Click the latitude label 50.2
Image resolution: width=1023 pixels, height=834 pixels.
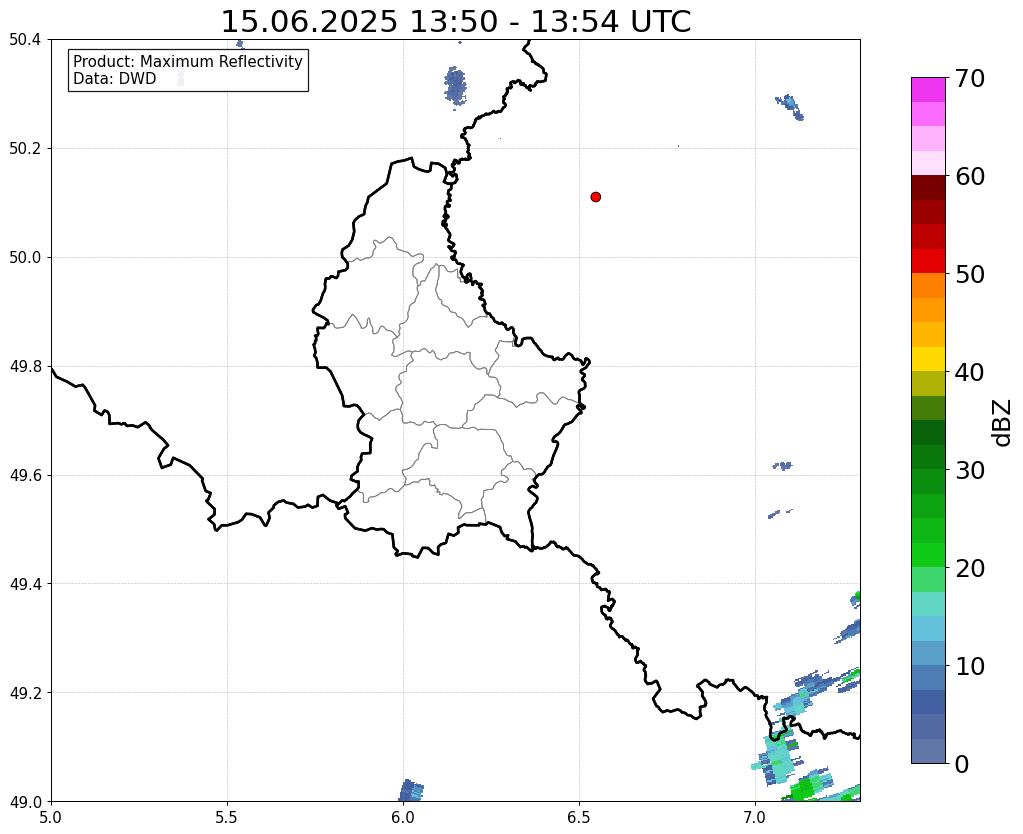(25, 148)
